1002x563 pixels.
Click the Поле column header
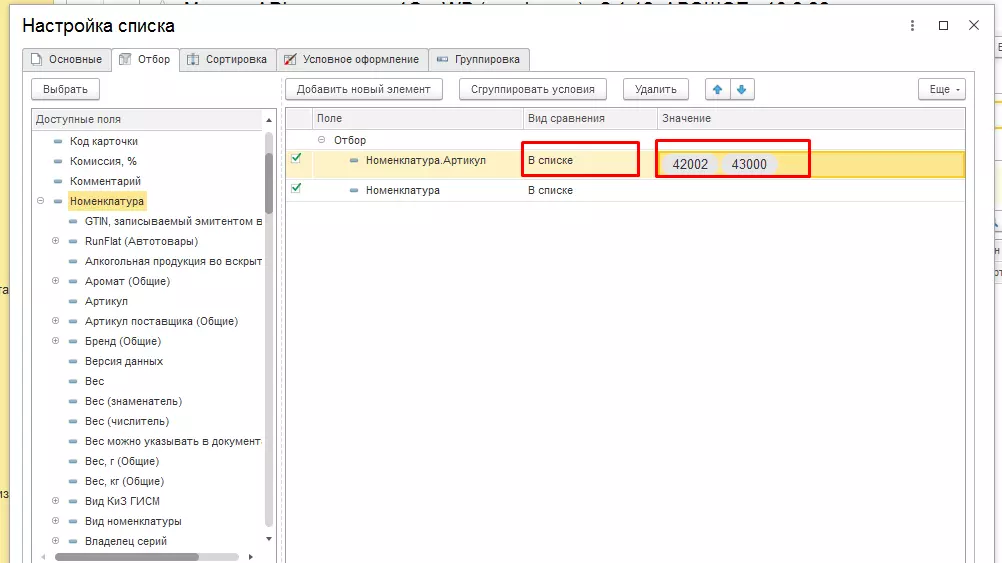[x=418, y=119]
